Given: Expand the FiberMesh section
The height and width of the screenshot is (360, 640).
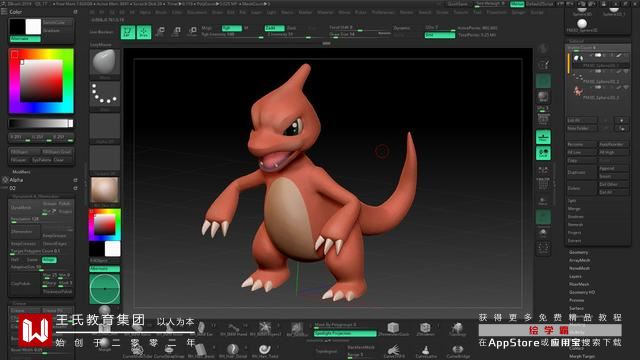Looking at the screenshot, I should (x=579, y=284).
